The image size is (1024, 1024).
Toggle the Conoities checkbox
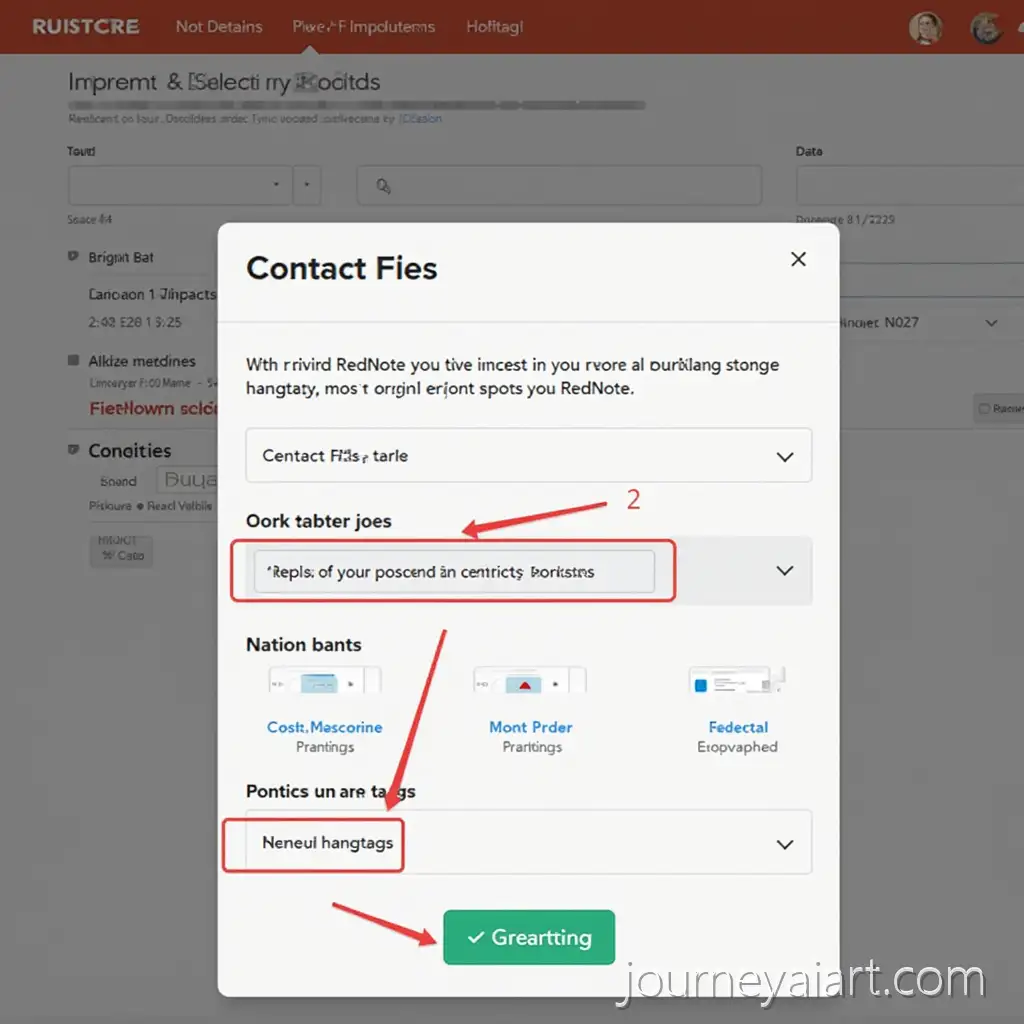click(73, 450)
